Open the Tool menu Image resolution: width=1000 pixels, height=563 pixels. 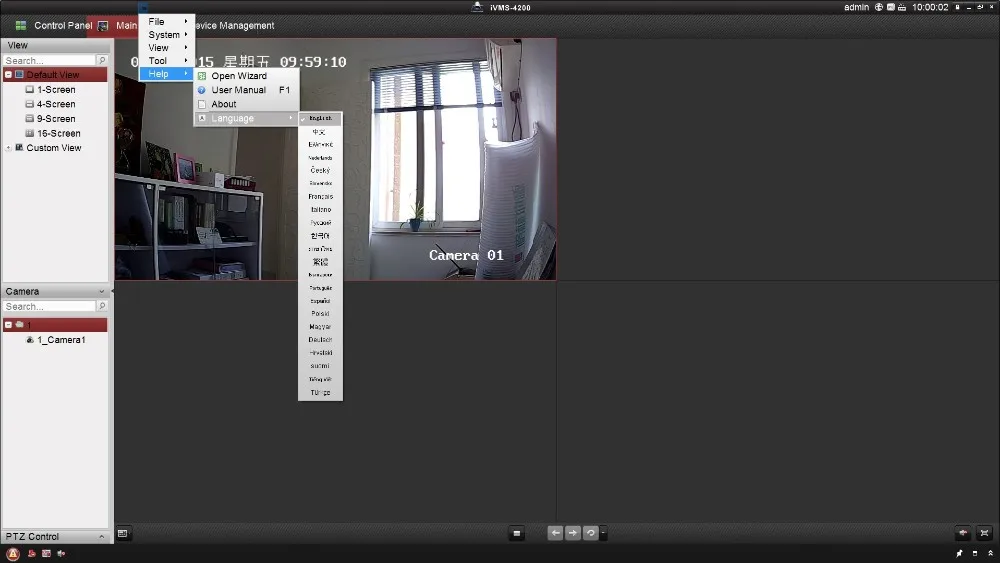(158, 61)
